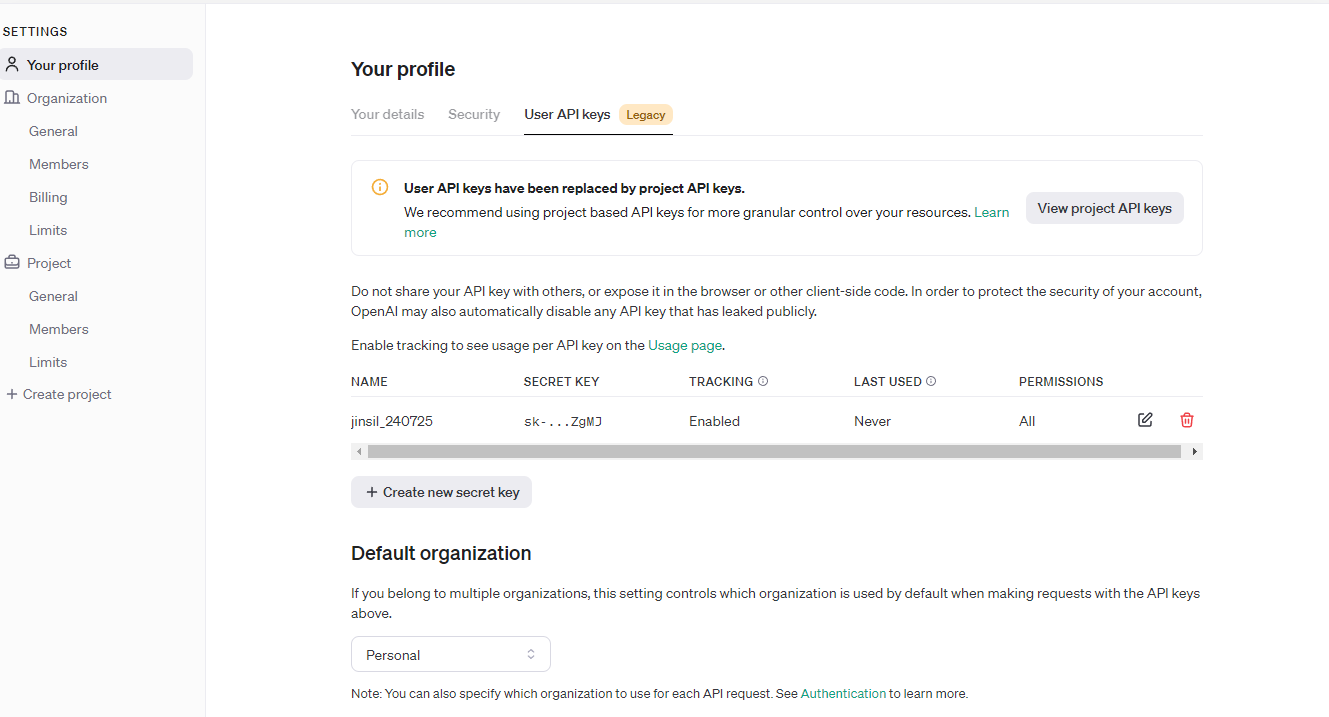Click the table's left scroll arrow
The image size is (1329, 717).
pyautogui.click(x=359, y=452)
